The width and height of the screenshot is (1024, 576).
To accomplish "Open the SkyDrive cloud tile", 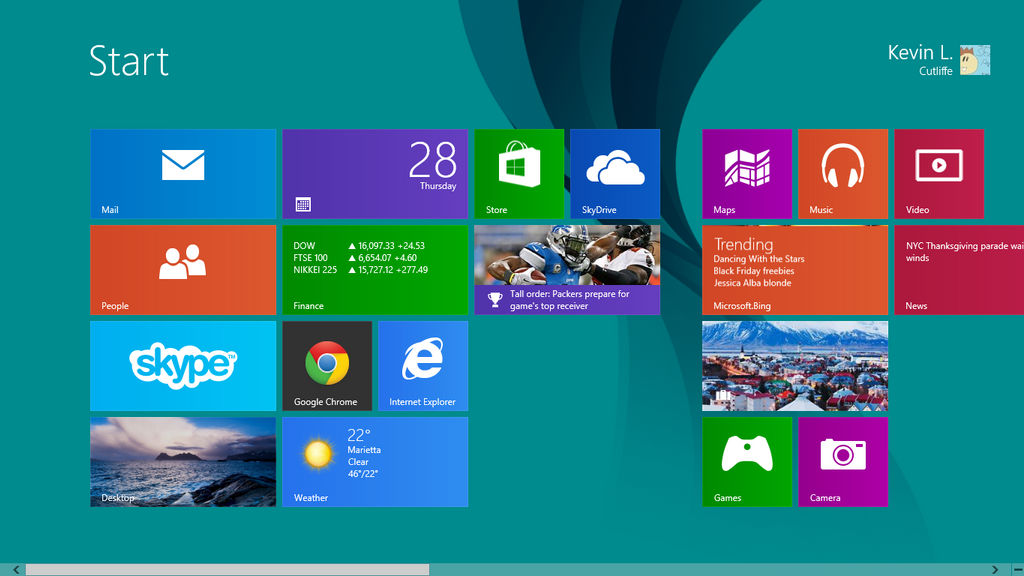I will tap(615, 174).
